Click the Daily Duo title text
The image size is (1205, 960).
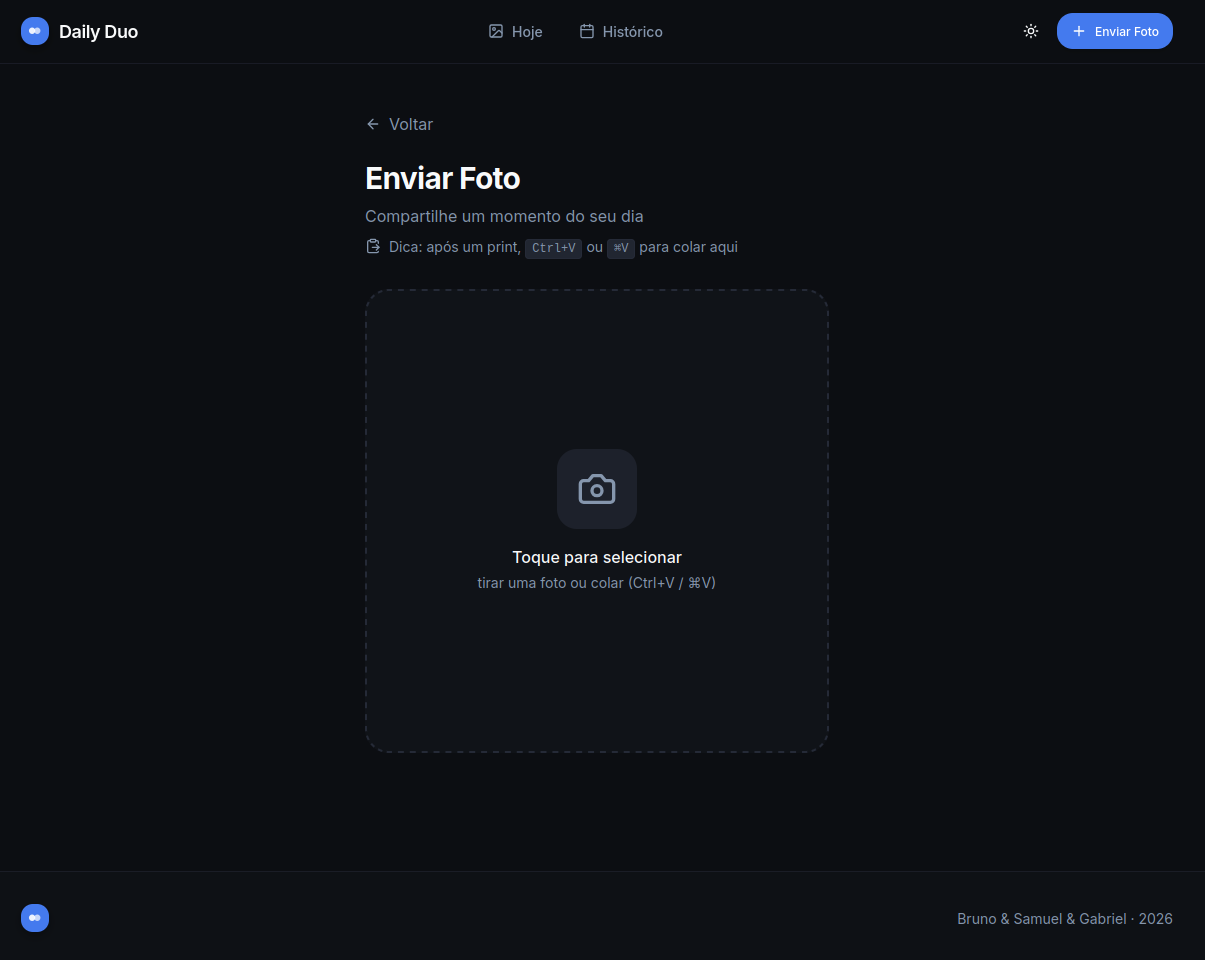98,32
